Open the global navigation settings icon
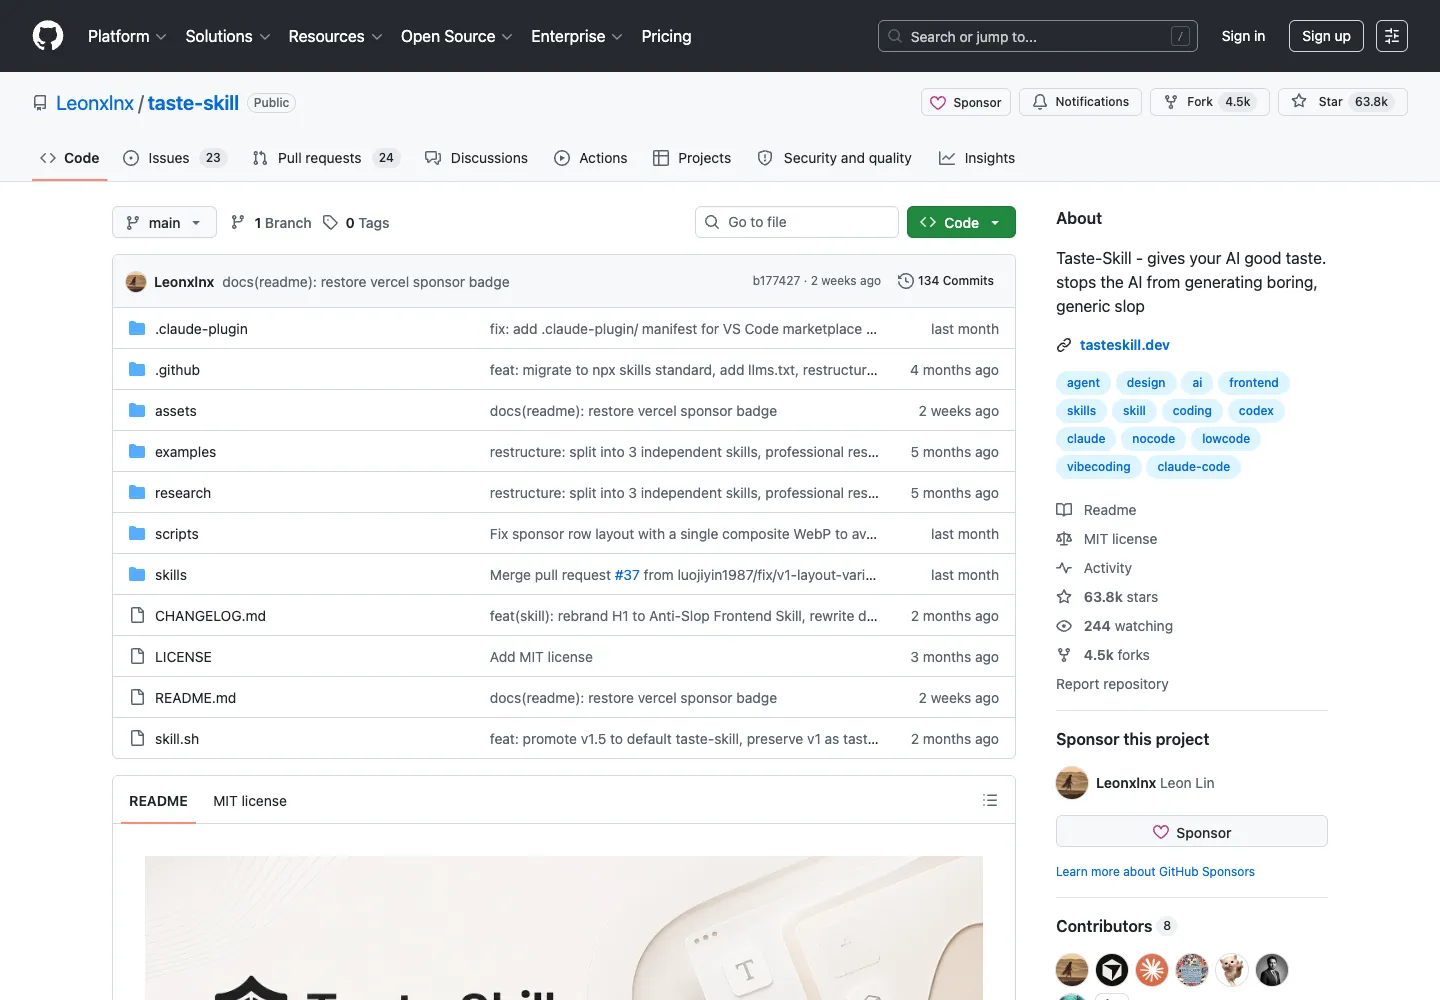1440x1000 pixels. click(x=1392, y=36)
